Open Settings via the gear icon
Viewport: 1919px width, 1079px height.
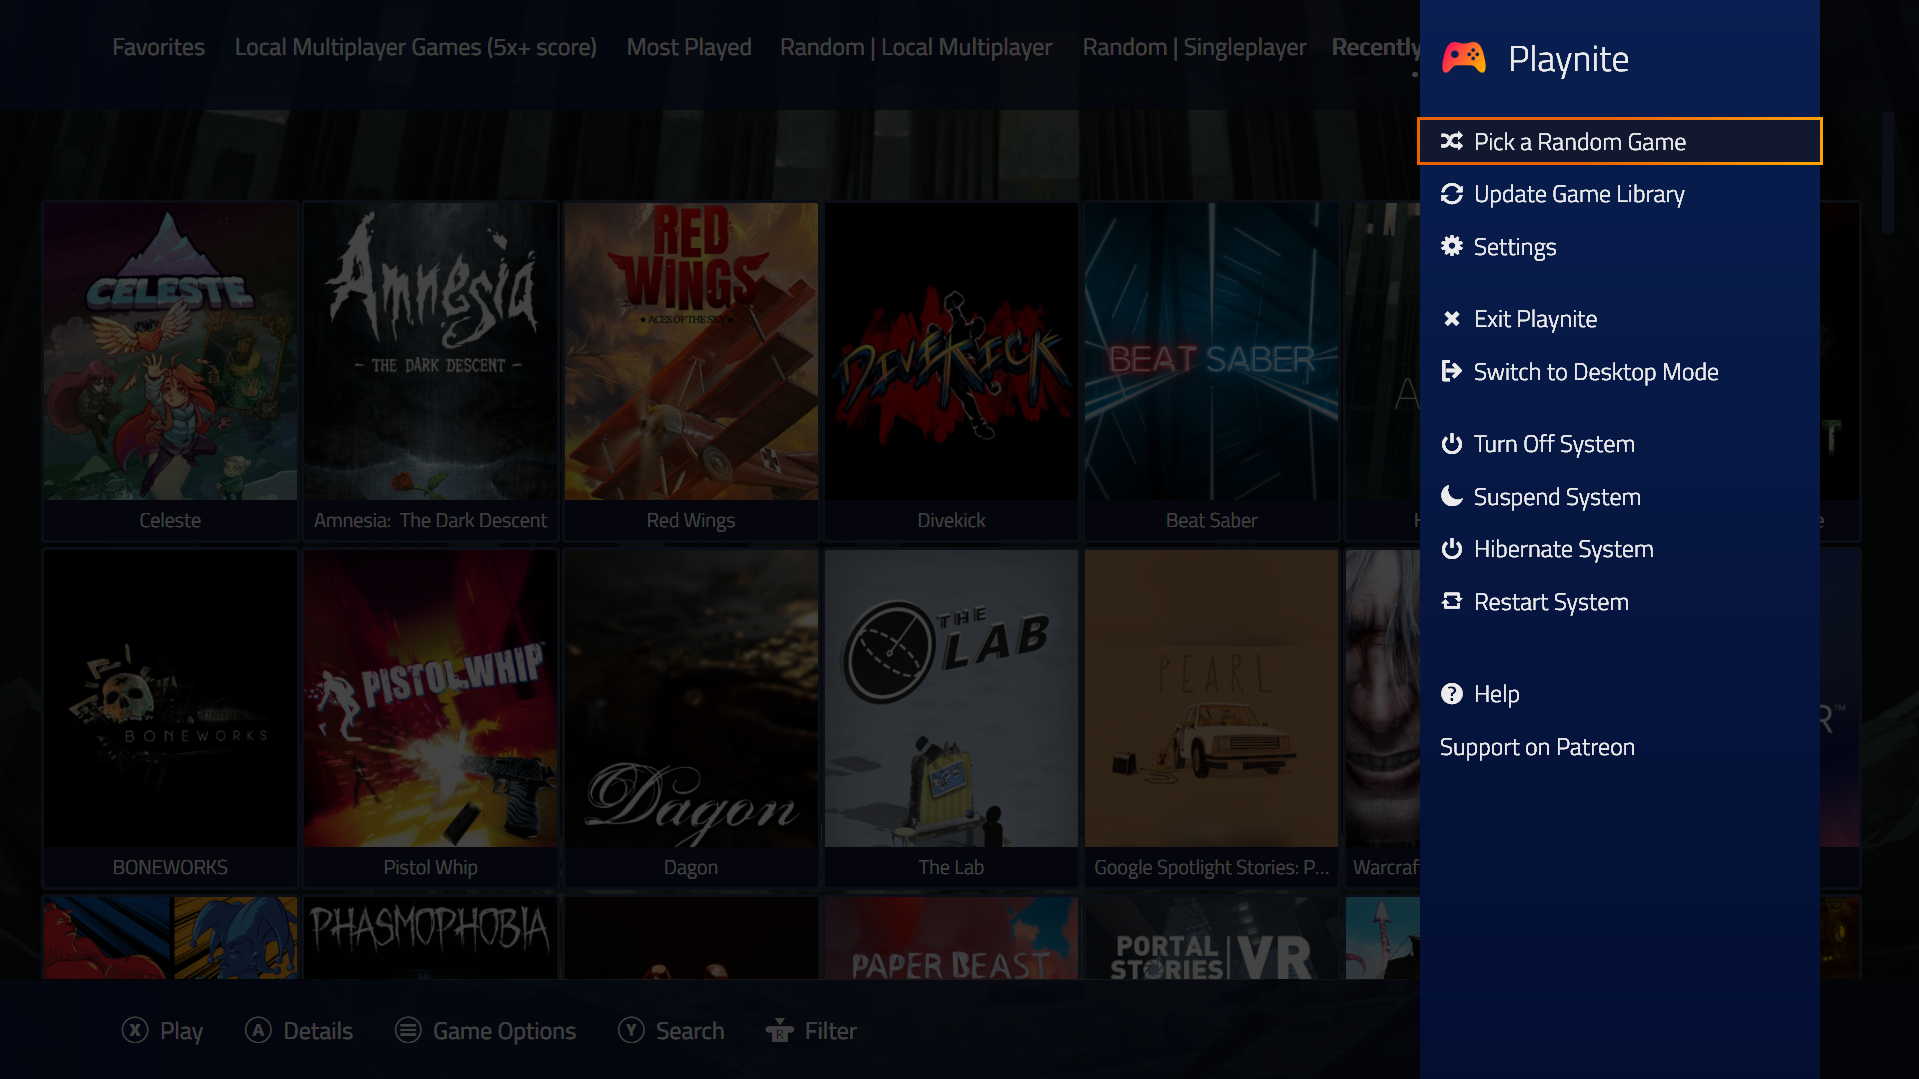coord(1452,246)
